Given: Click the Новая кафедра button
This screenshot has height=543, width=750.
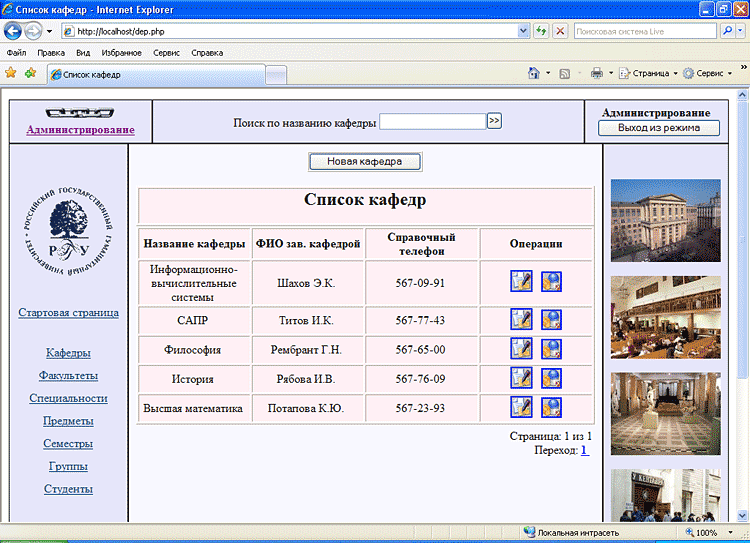Looking at the screenshot, I should click(365, 161).
